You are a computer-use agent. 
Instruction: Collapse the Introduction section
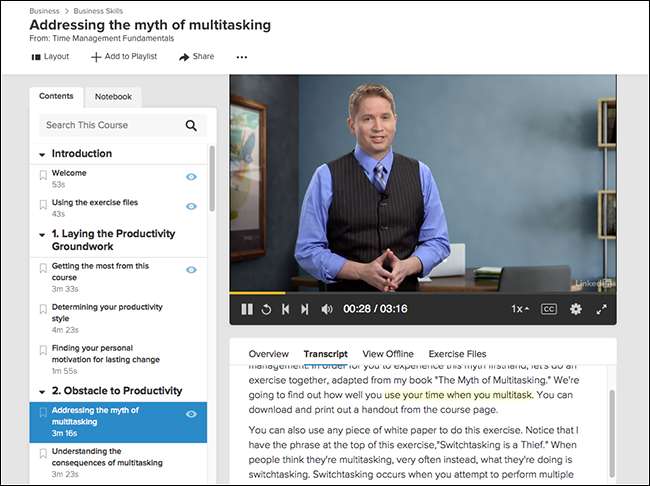pyautogui.click(x=42, y=154)
